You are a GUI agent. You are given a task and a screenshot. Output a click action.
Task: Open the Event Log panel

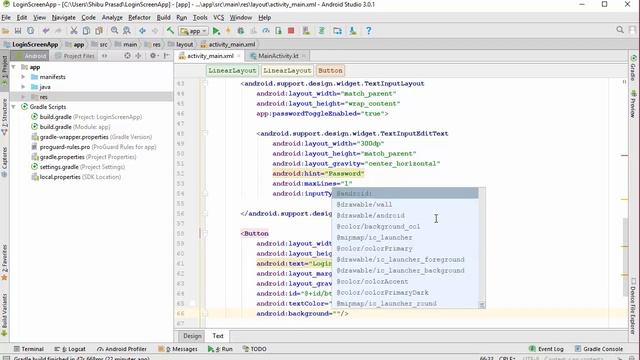tap(546, 349)
